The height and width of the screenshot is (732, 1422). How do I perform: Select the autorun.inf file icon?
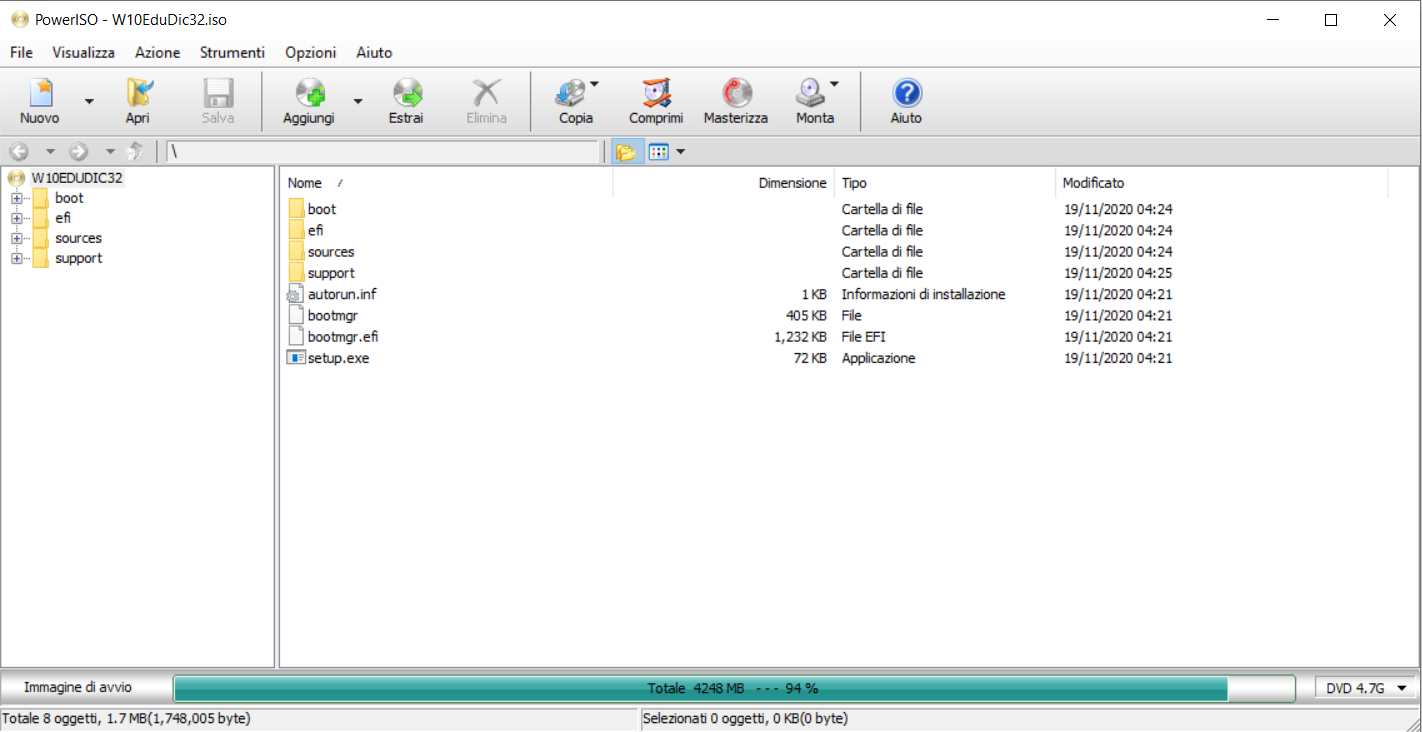tap(295, 294)
